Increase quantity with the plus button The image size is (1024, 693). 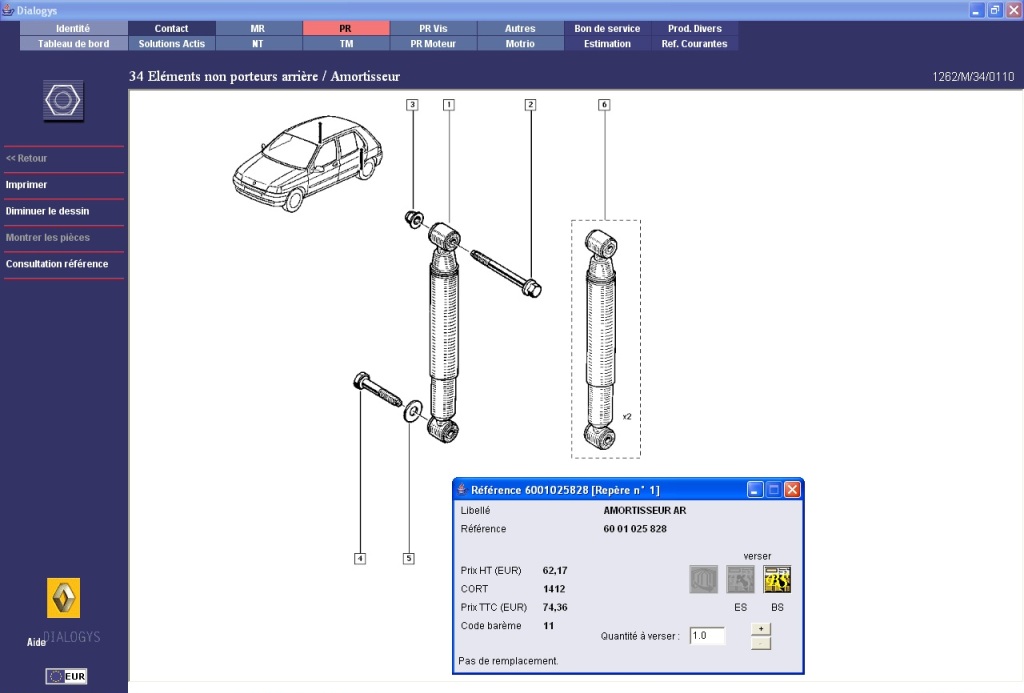pyautogui.click(x=760, y=628)
